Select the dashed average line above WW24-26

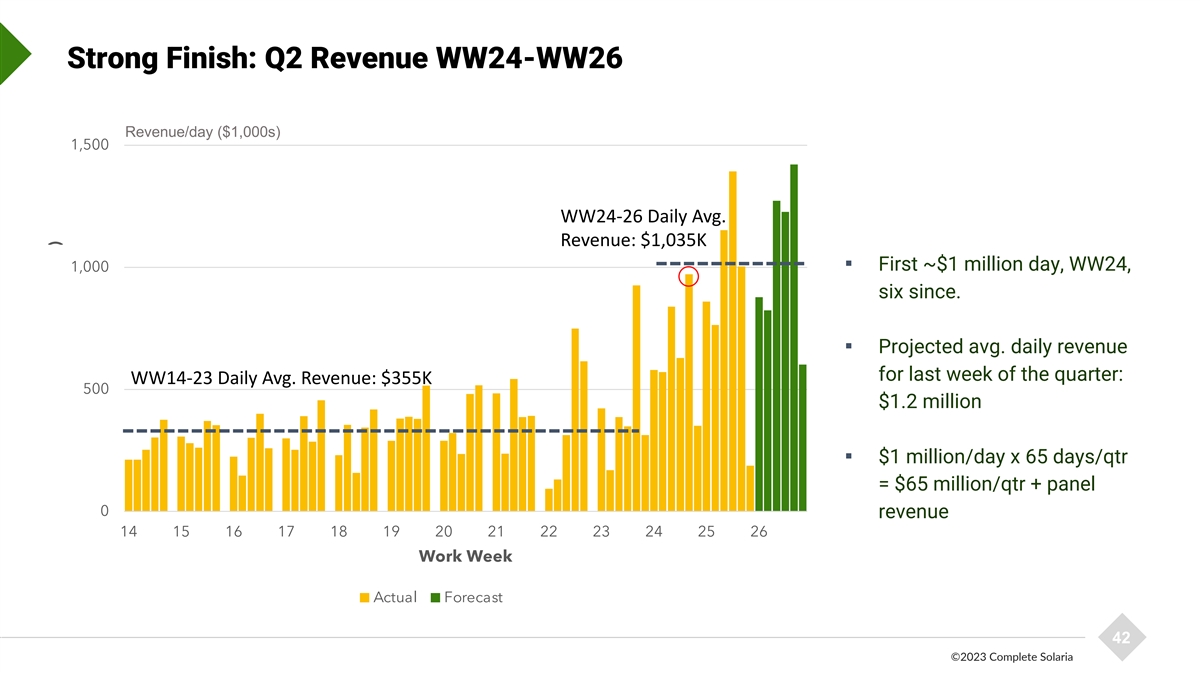pos(730,263)
